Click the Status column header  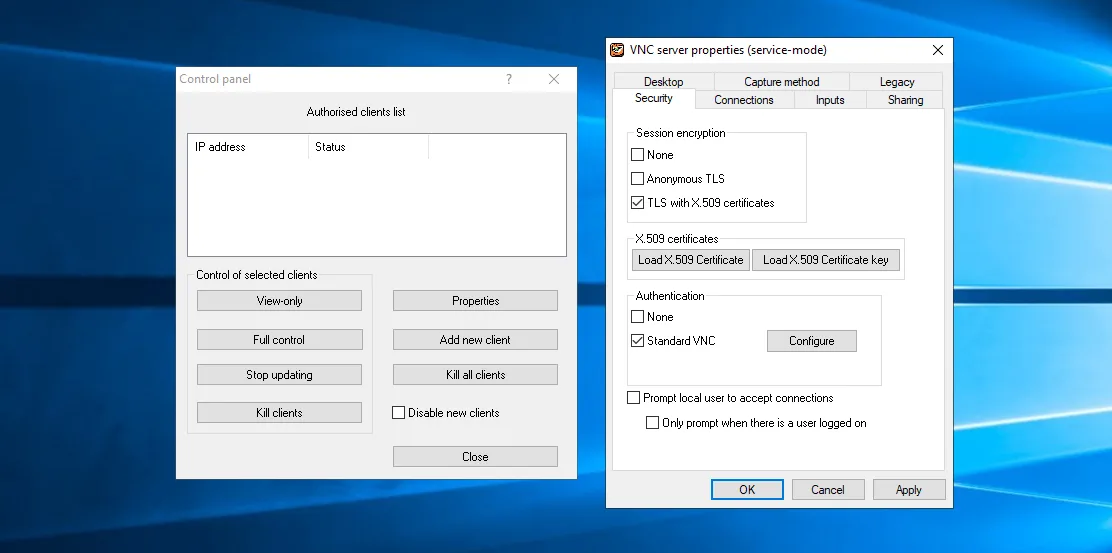(x=369, y=147)
